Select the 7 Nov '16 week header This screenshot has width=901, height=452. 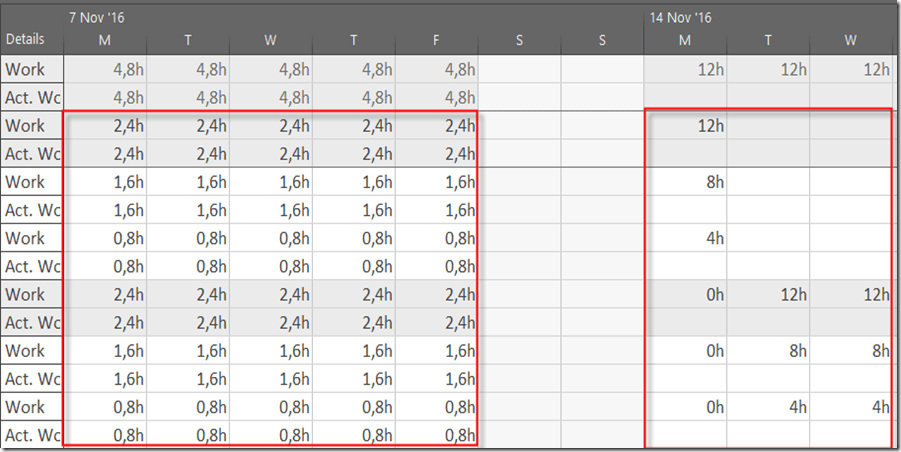click(96, 18)
